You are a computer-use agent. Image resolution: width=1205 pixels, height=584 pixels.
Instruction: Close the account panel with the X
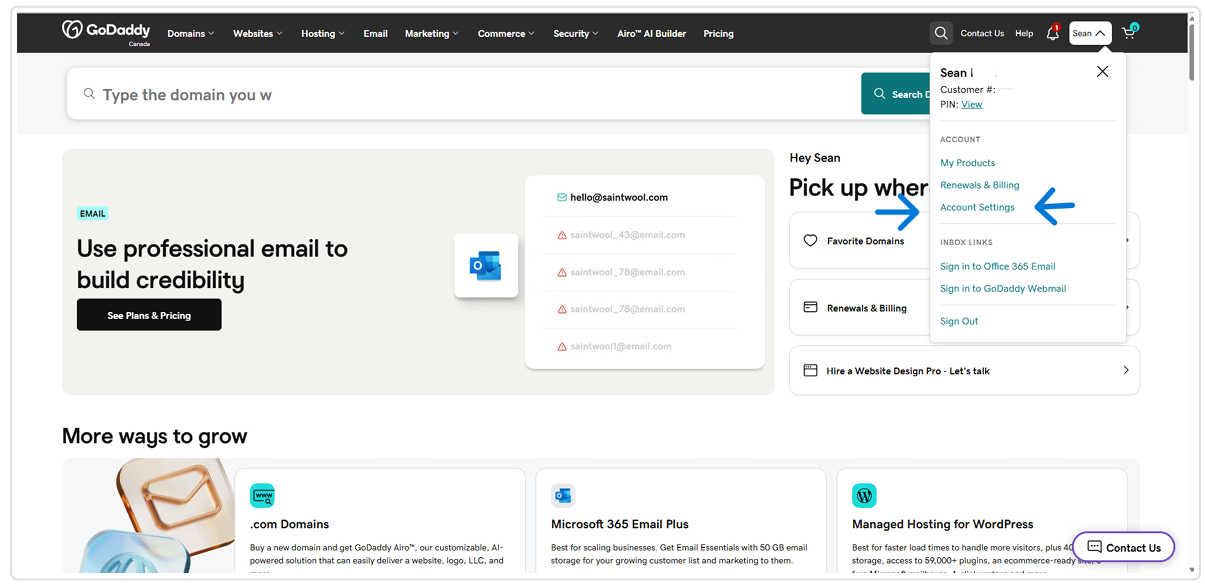point(1102,72)
